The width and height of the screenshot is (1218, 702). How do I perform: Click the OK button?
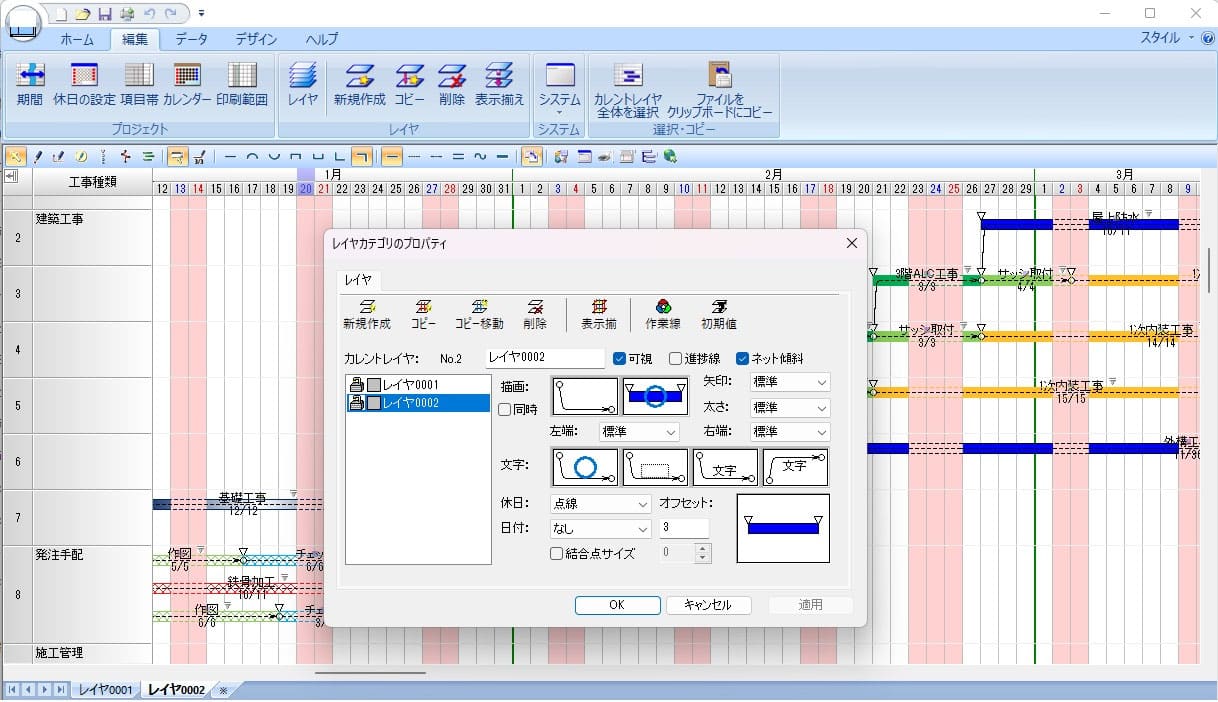[617, 605]
